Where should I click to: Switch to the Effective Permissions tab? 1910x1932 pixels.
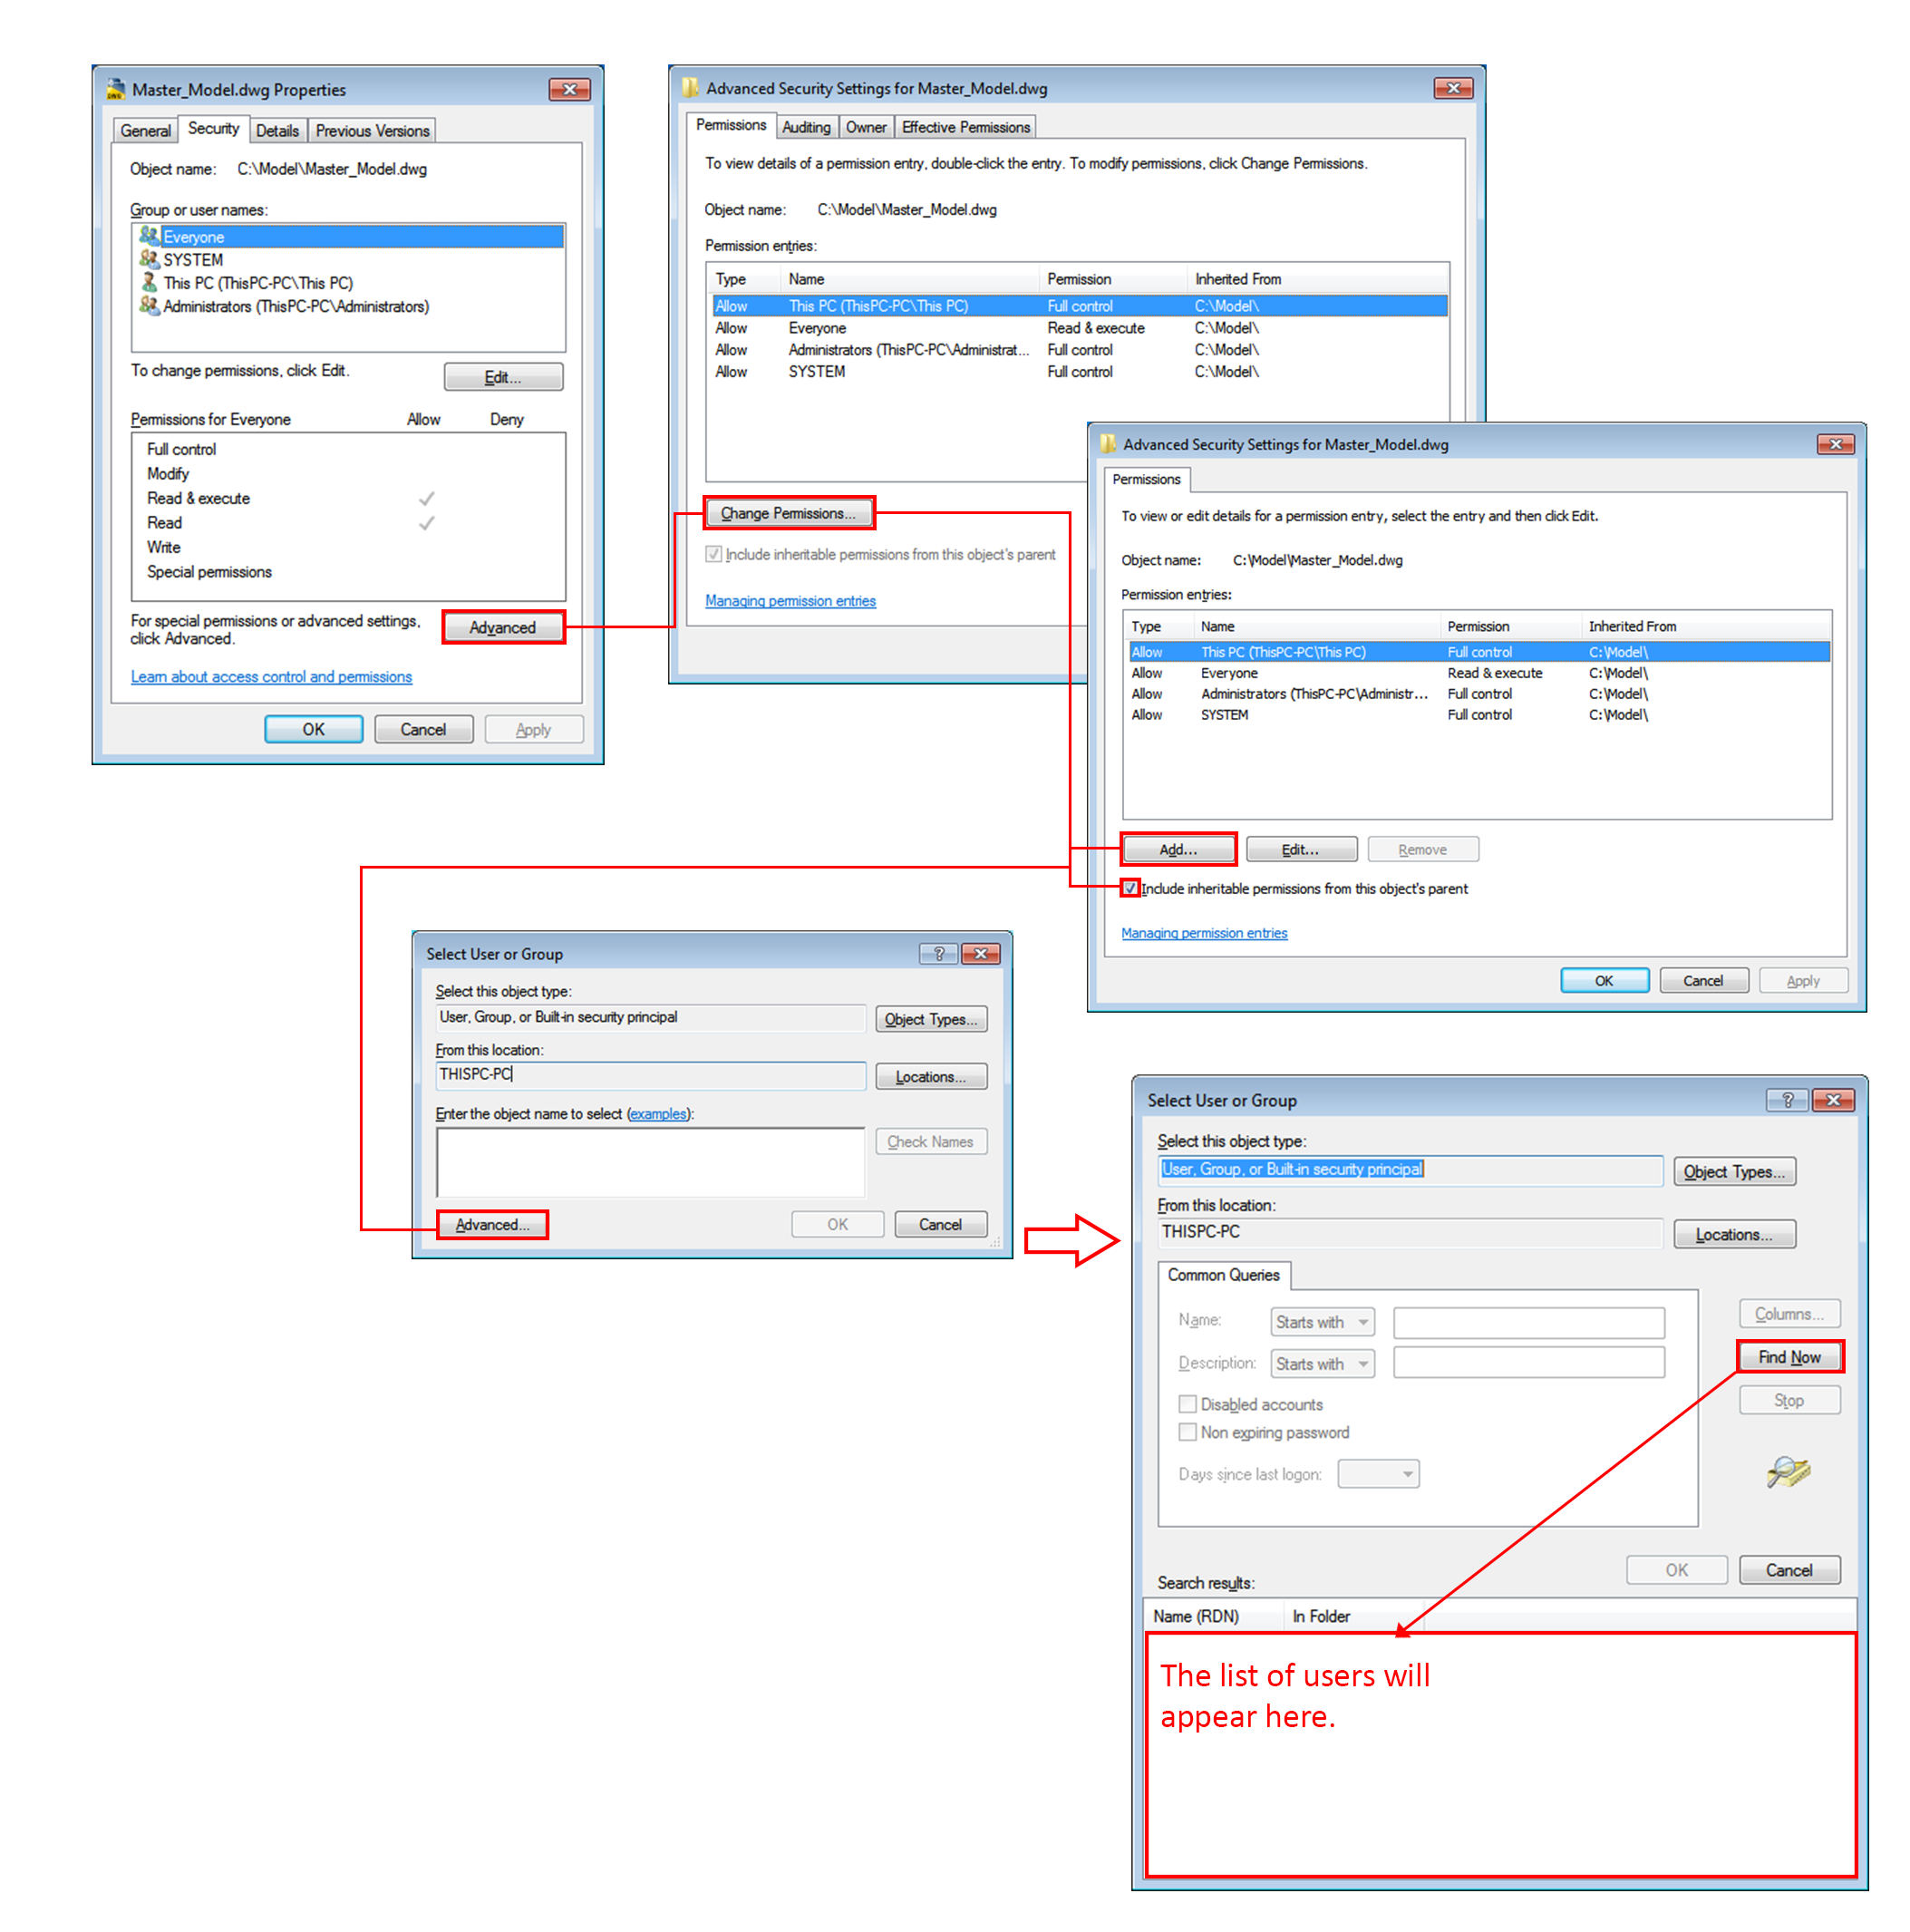[965, 127]
